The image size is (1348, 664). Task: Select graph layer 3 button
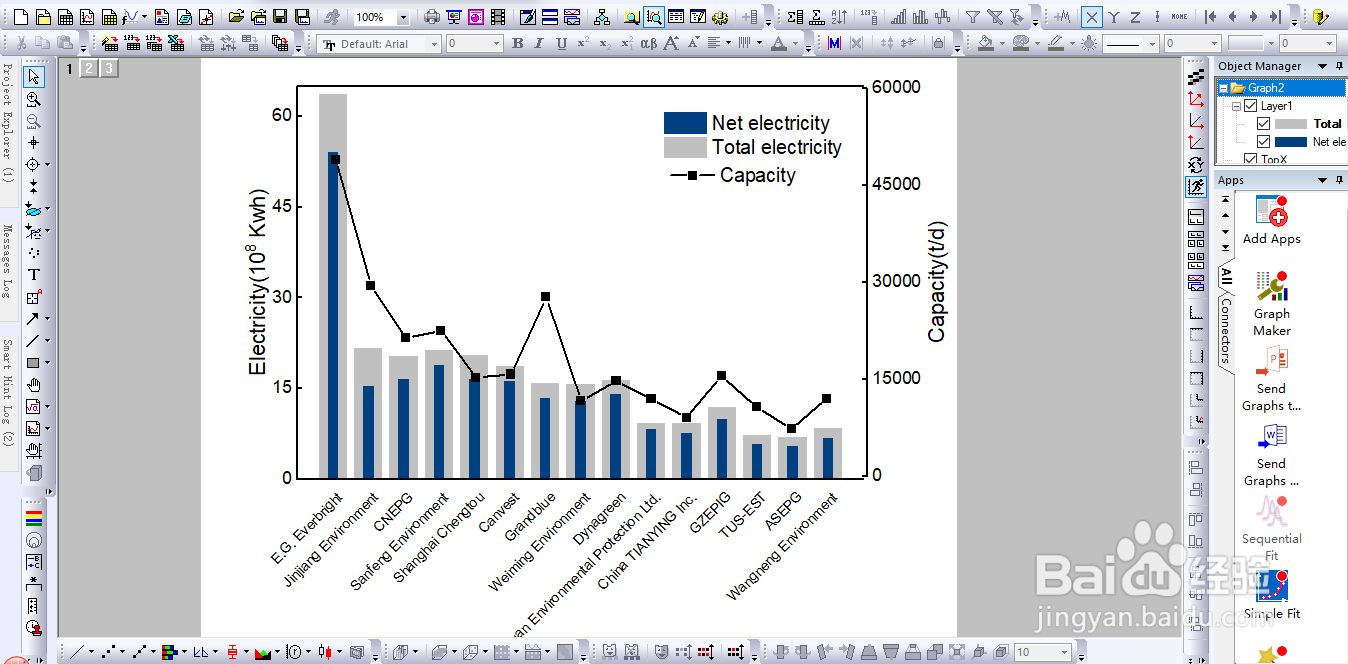[x=108, y=68]
